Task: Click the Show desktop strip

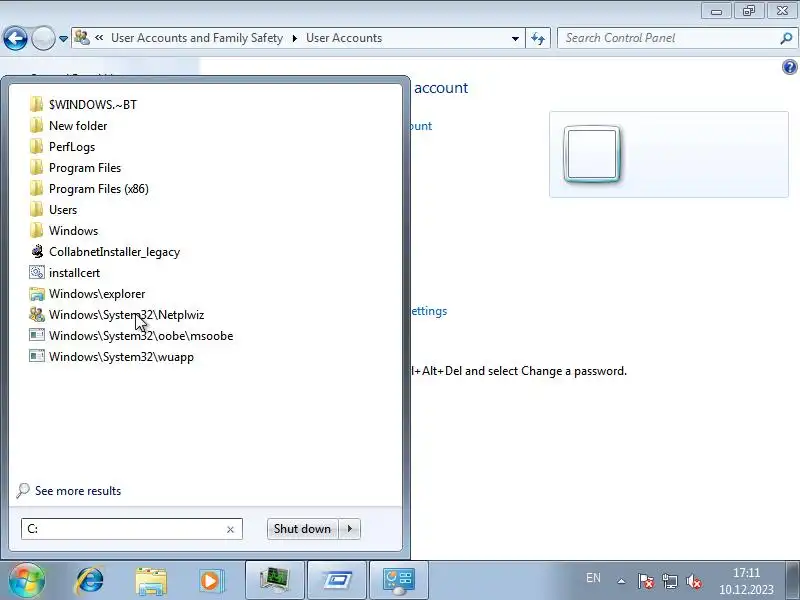Action: click(x=792, y=580)
